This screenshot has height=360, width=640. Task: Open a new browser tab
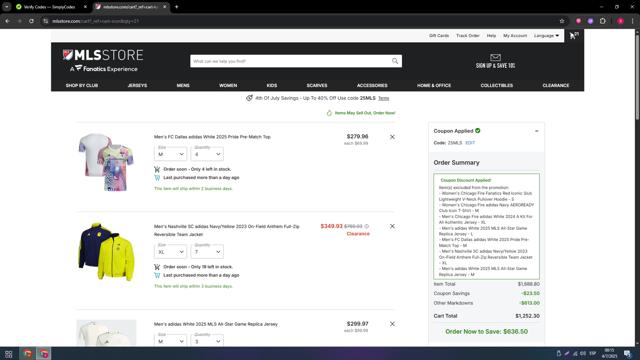click(x=176, y=7)
